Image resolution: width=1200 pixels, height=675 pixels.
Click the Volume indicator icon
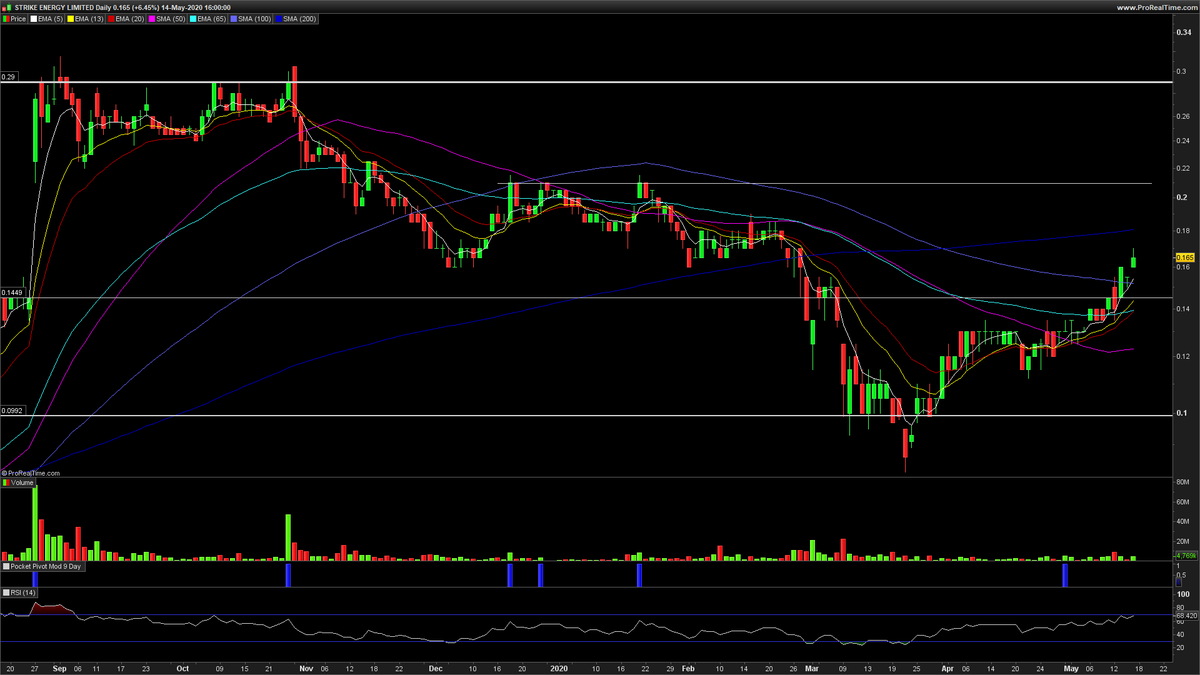coord(7,481)
